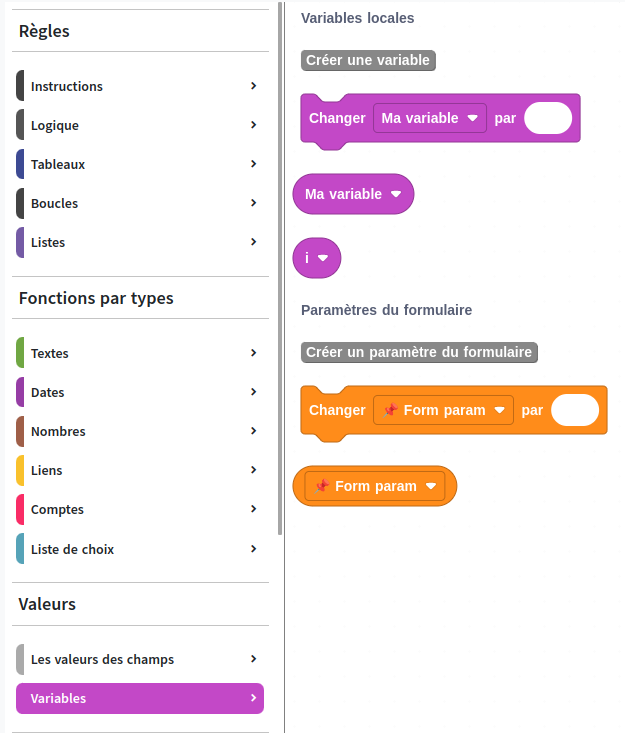Select the Textes category
Screen dimensions: 625x733
pos(50,353)
